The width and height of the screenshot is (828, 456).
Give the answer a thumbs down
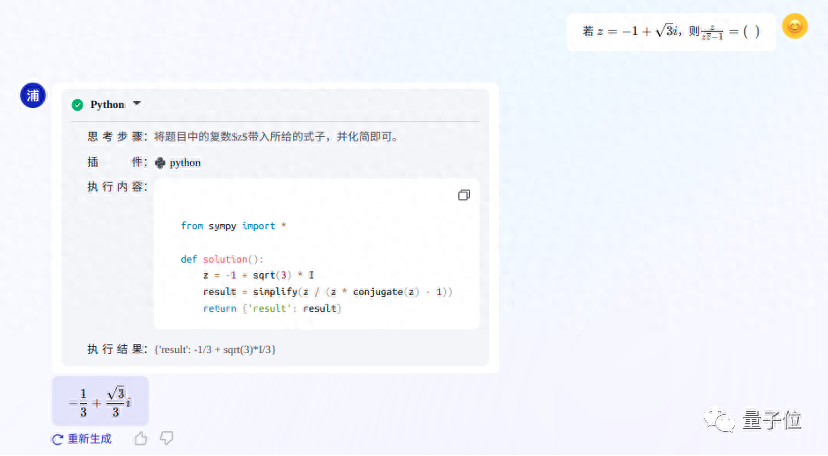coord(167,438)
